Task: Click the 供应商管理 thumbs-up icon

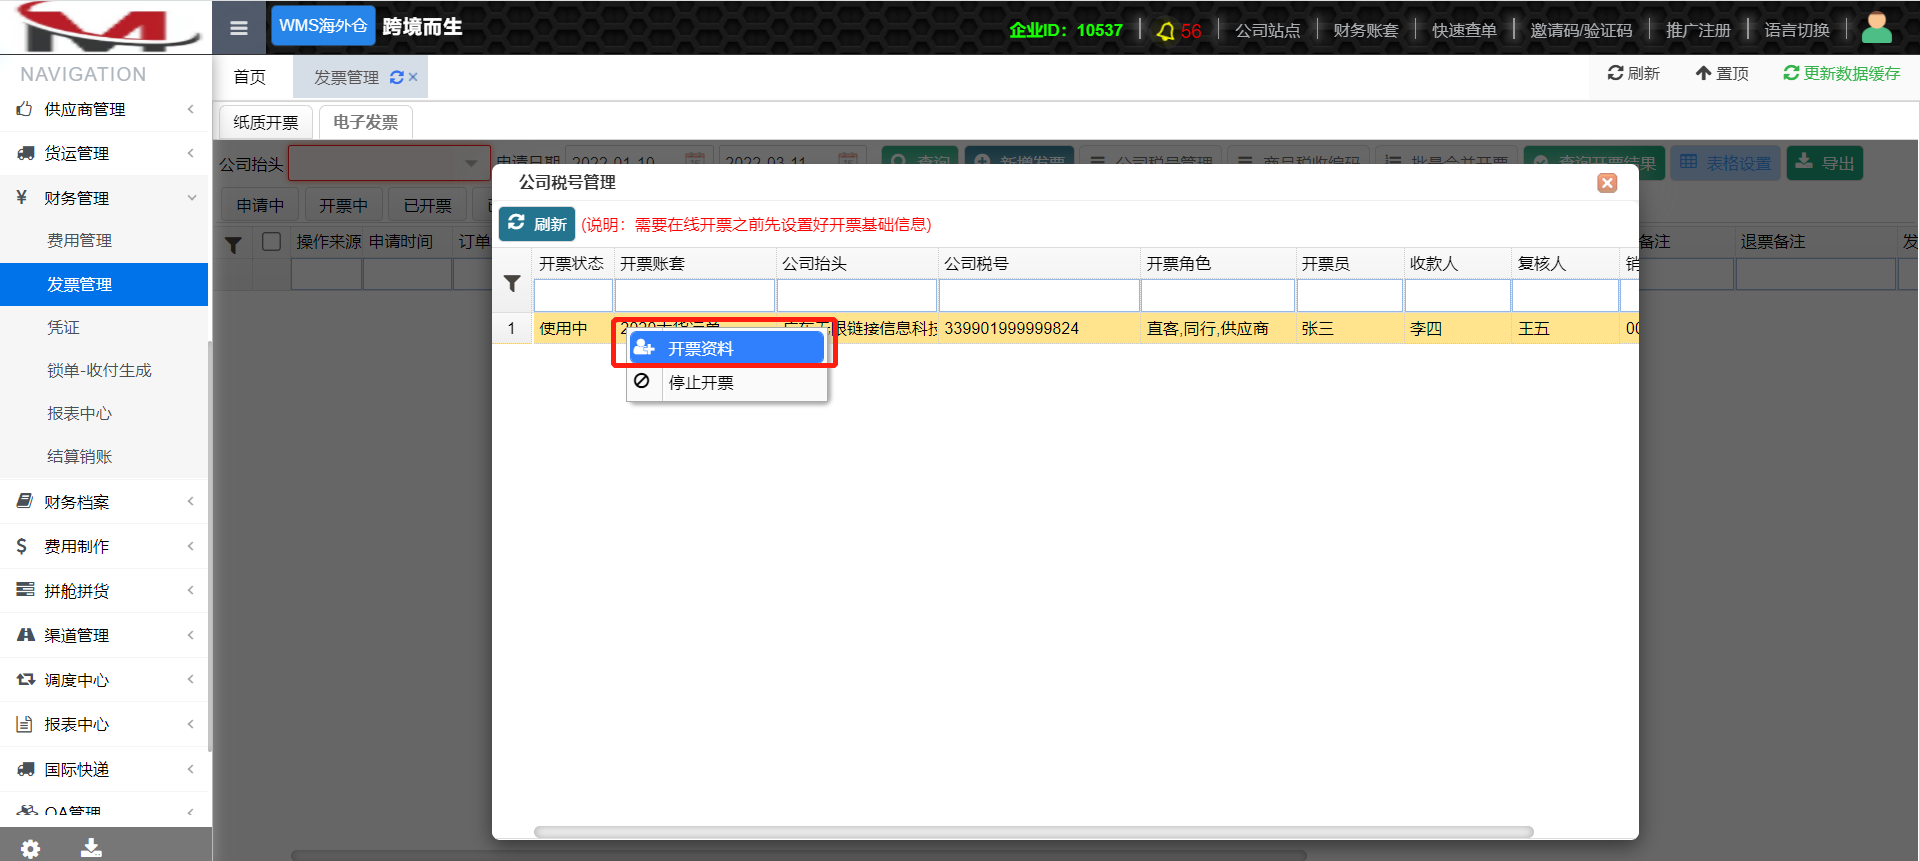Action: 25,109
